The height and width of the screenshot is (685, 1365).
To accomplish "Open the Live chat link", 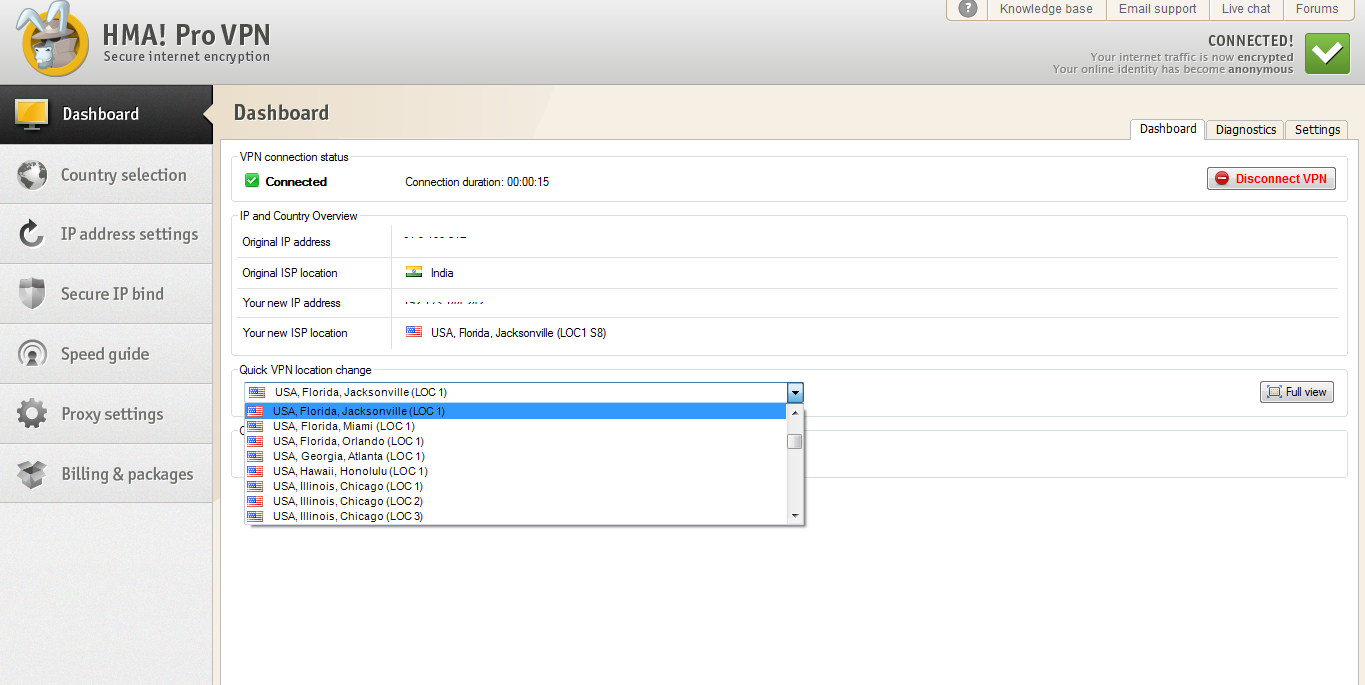I will (1246, 9).
